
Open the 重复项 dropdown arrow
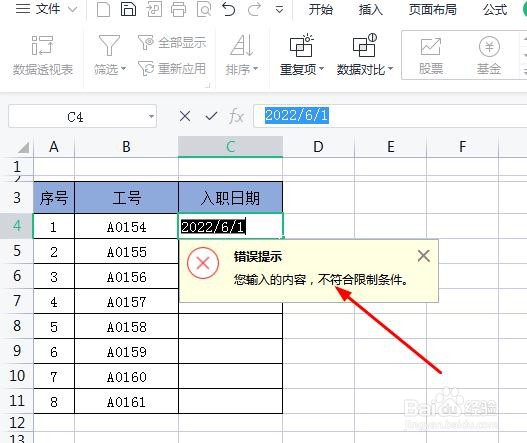[x=321, y=69]
